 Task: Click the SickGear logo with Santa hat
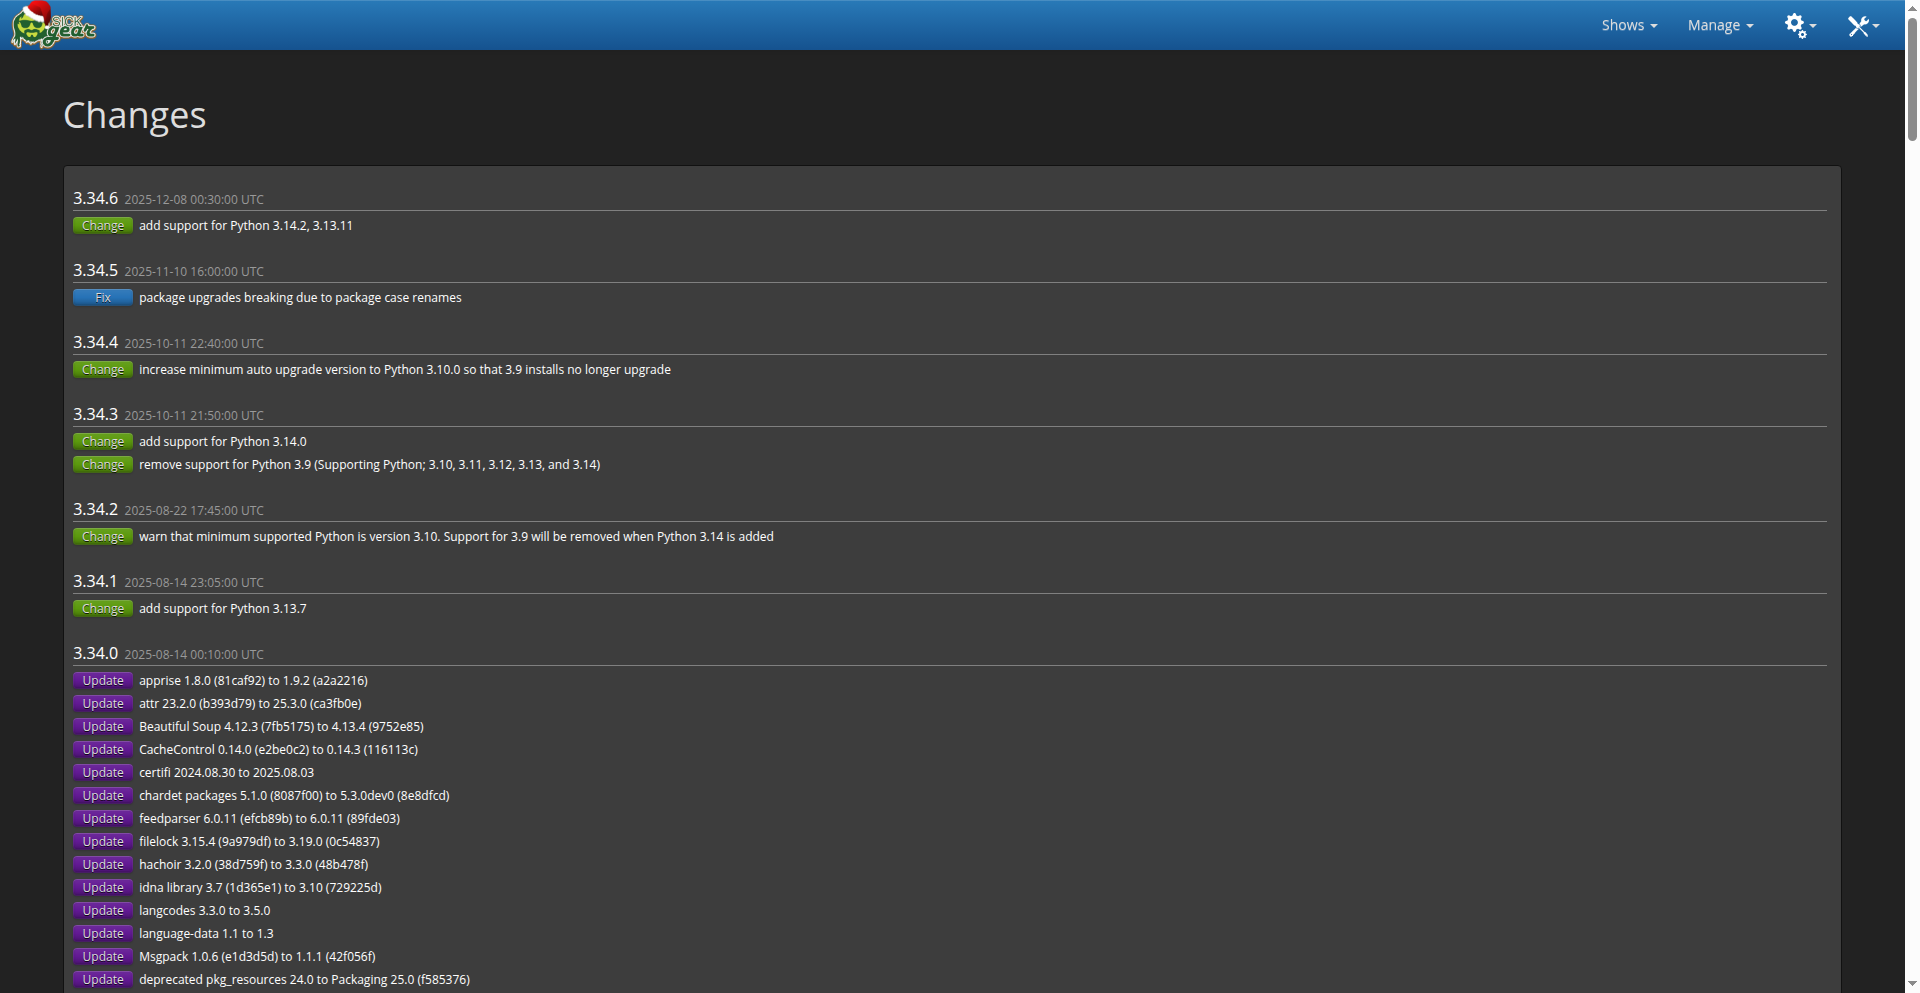pyautogui.click(x=53, y=26)
